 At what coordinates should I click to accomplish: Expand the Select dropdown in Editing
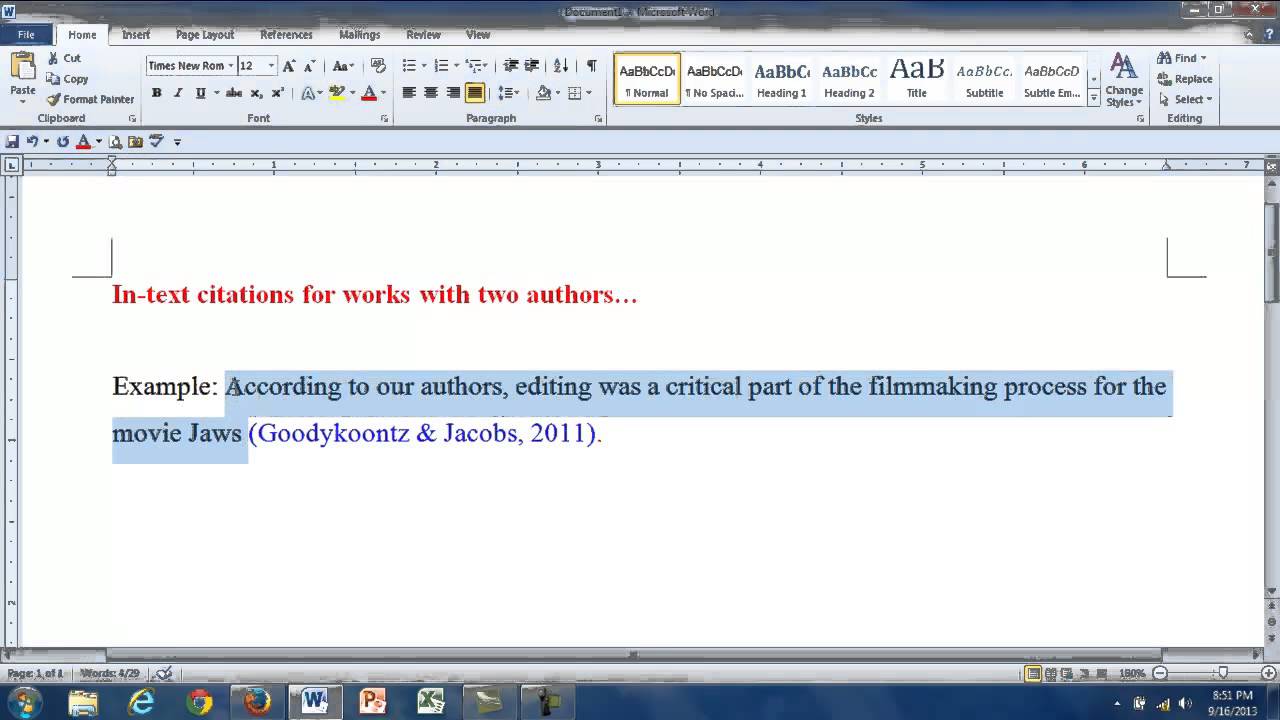coord(1185,99)
